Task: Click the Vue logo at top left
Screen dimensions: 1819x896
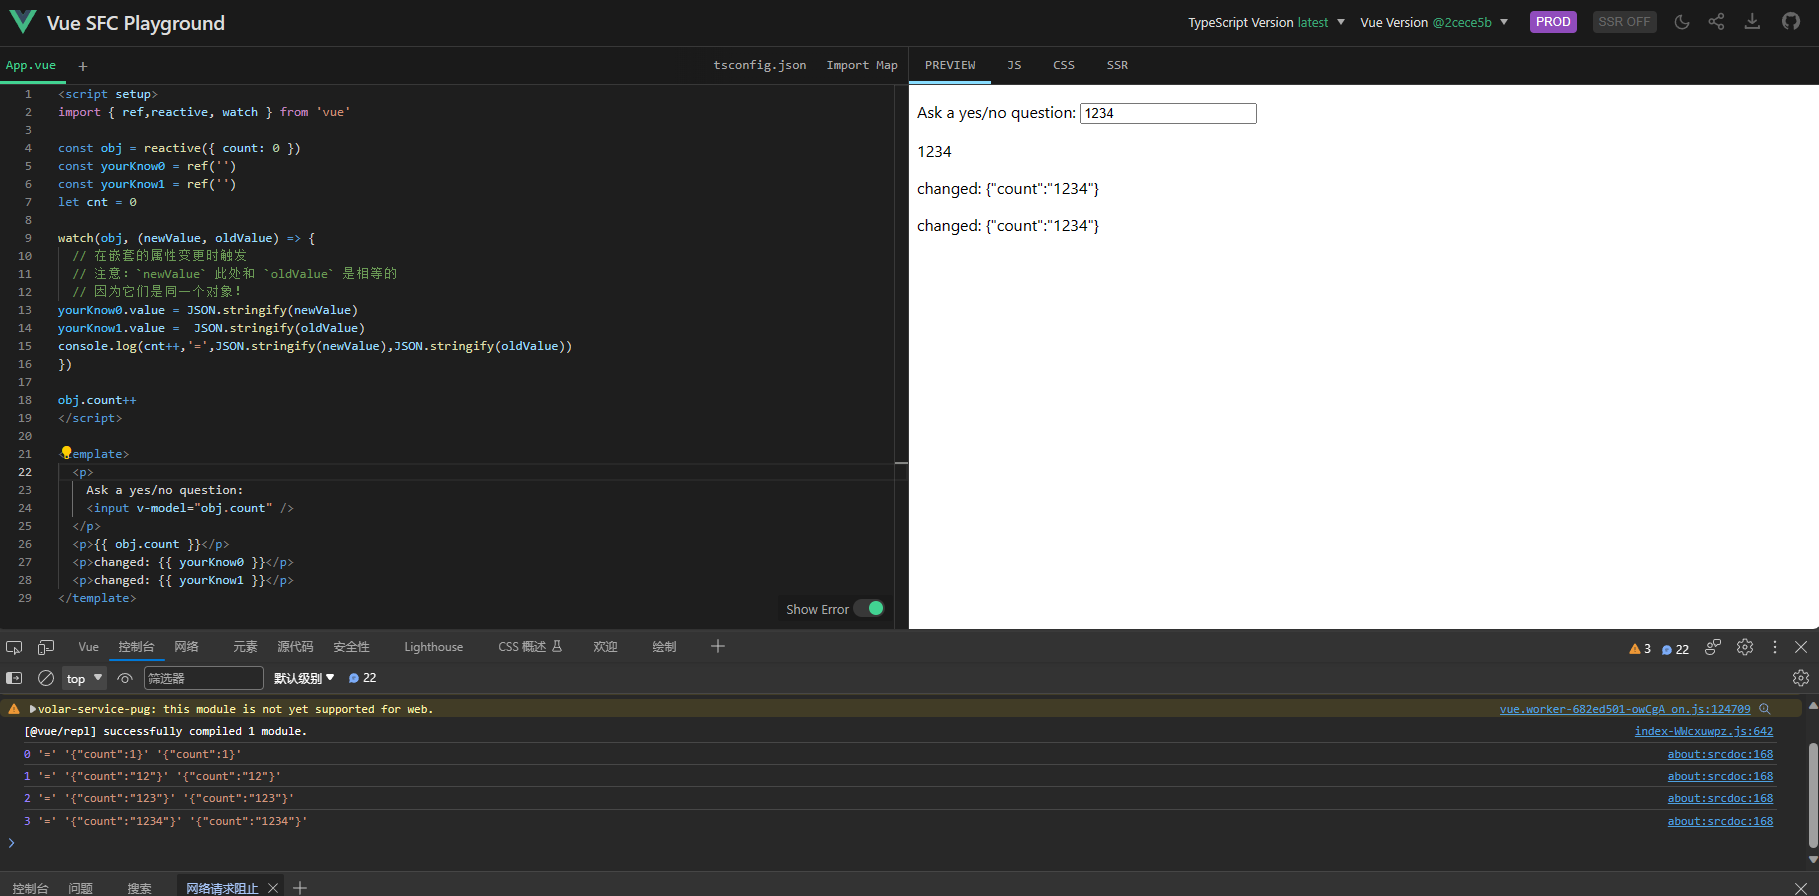Action: [22, 22]
